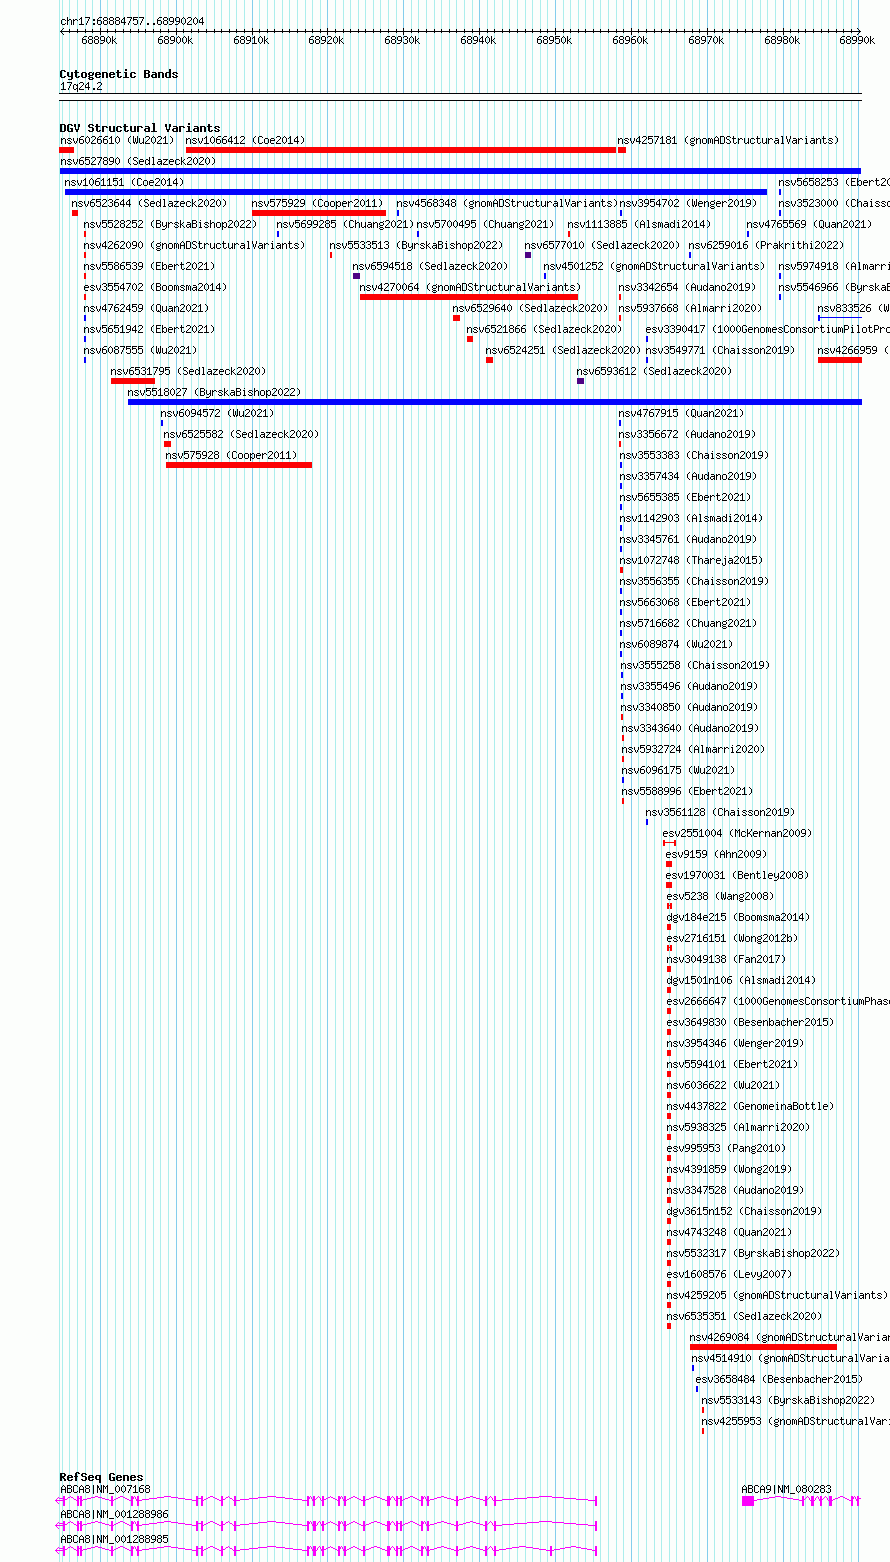
Task: Open ABCA8|NM_001288986 transcript label
Action: click(x=114, y=1514)
